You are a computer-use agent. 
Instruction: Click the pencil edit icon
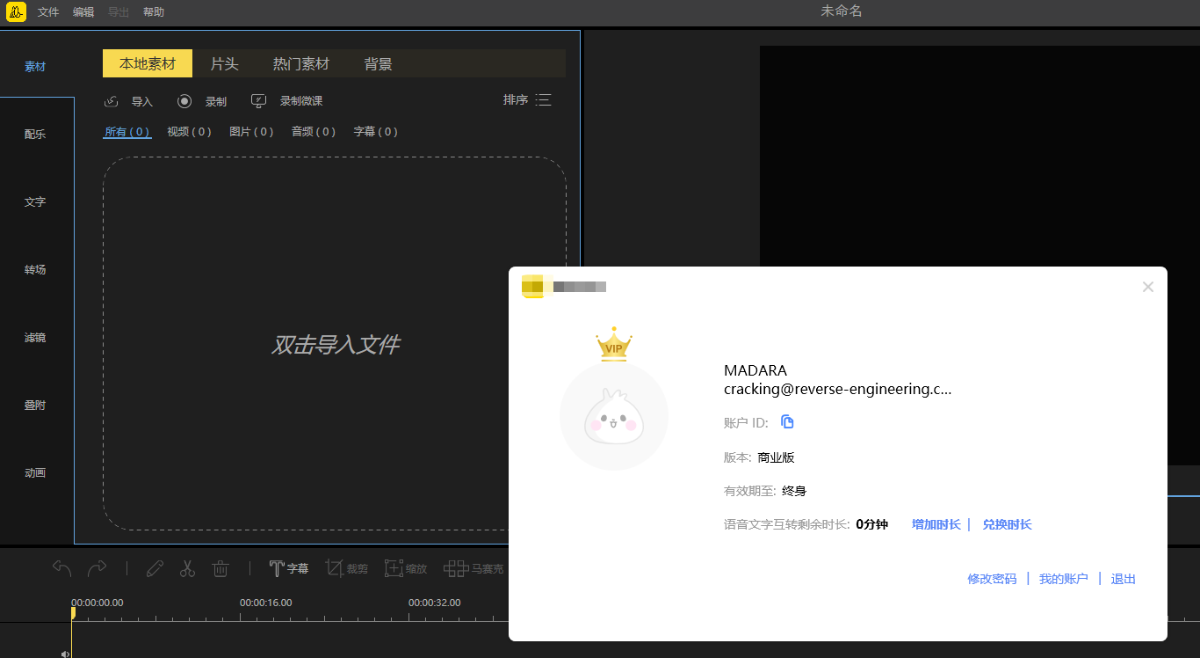154,568
